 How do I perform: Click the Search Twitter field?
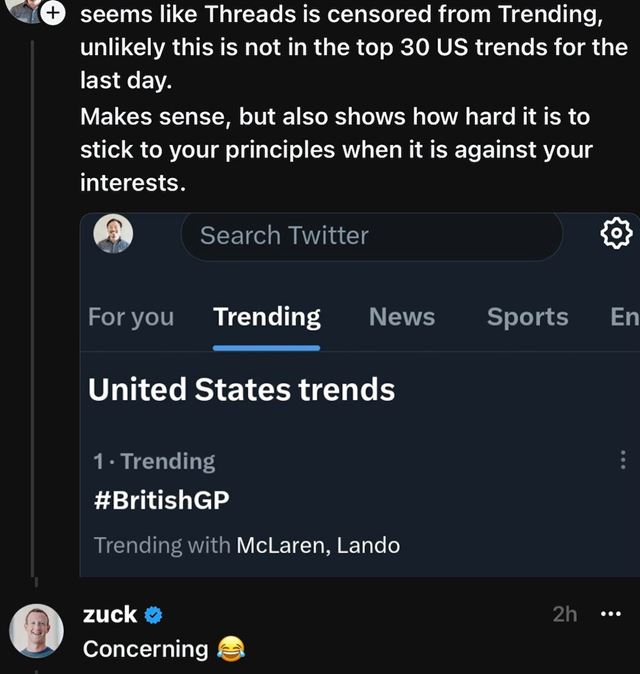[x=371, y=236]
